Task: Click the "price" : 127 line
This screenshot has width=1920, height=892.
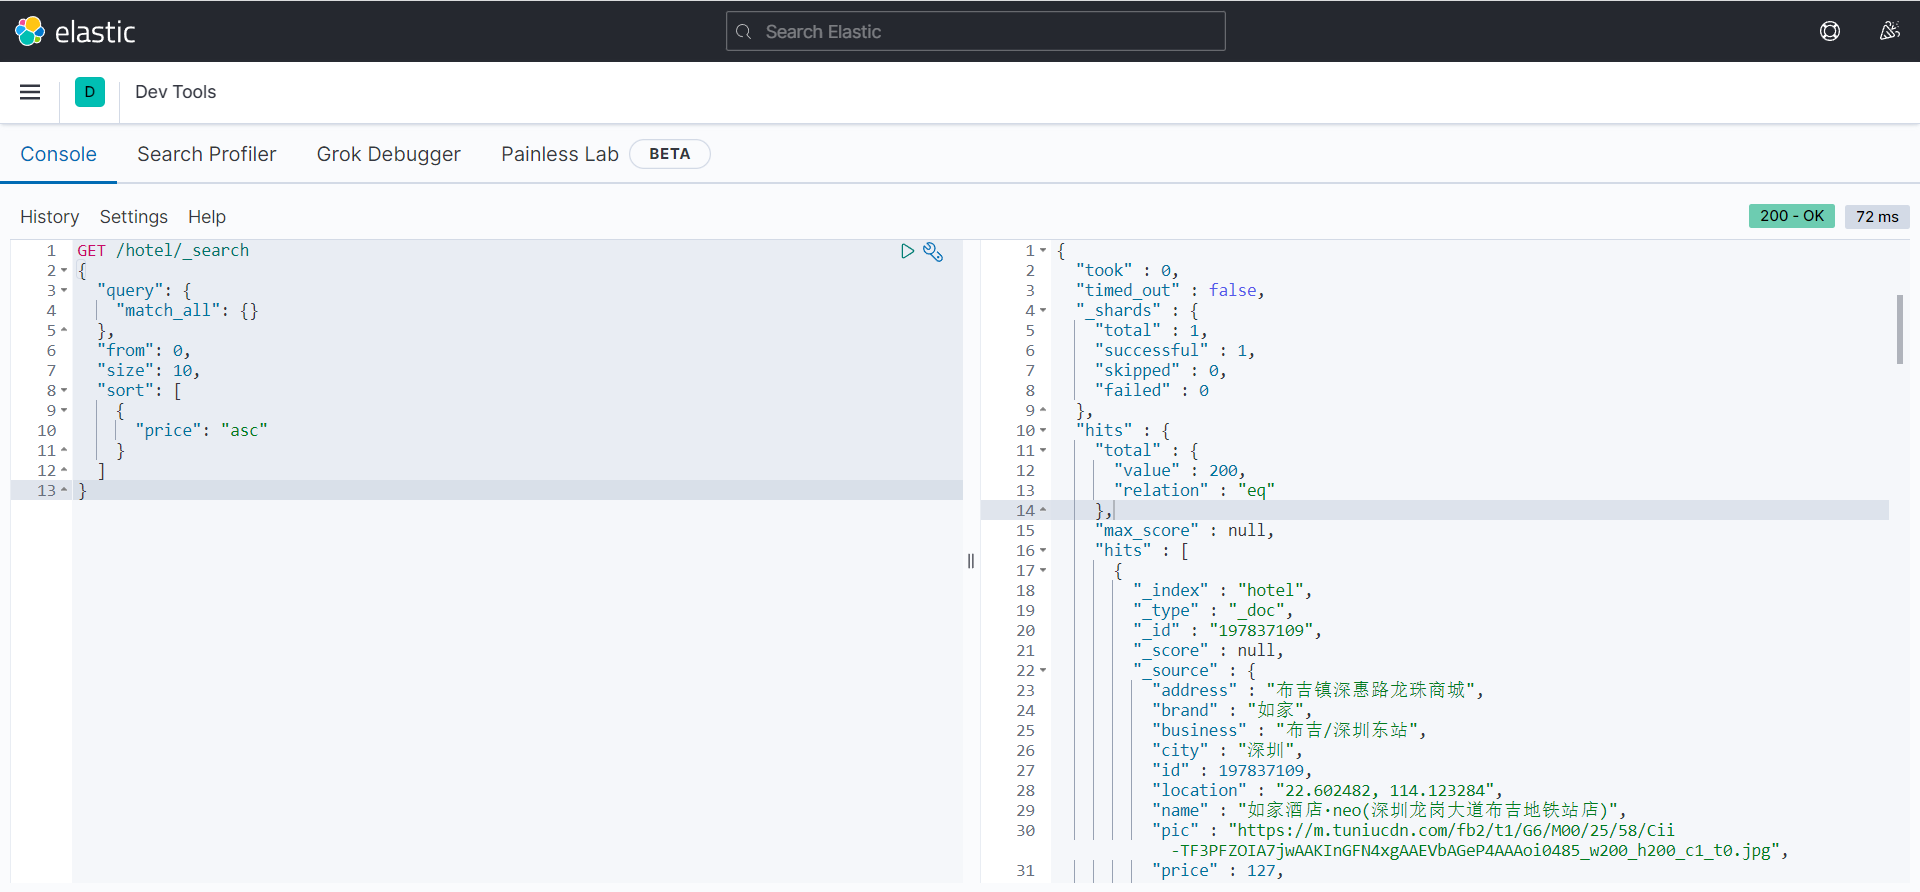Action: (1217, 870)
